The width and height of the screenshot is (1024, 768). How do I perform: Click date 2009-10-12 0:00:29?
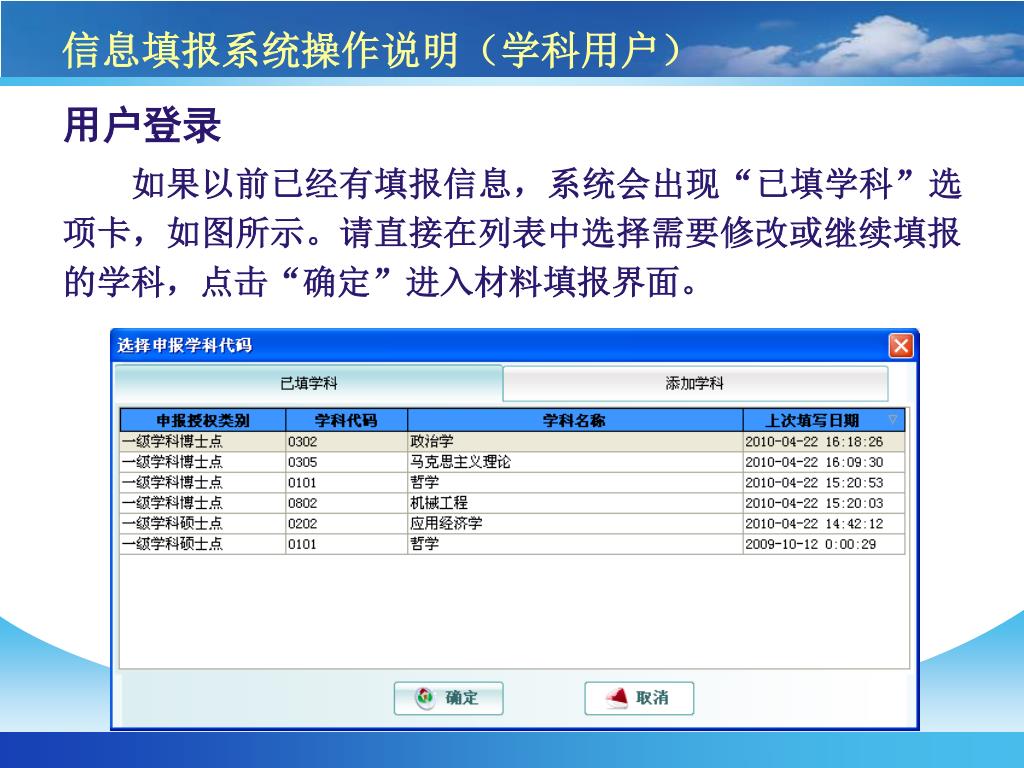(x=810, y=544)
